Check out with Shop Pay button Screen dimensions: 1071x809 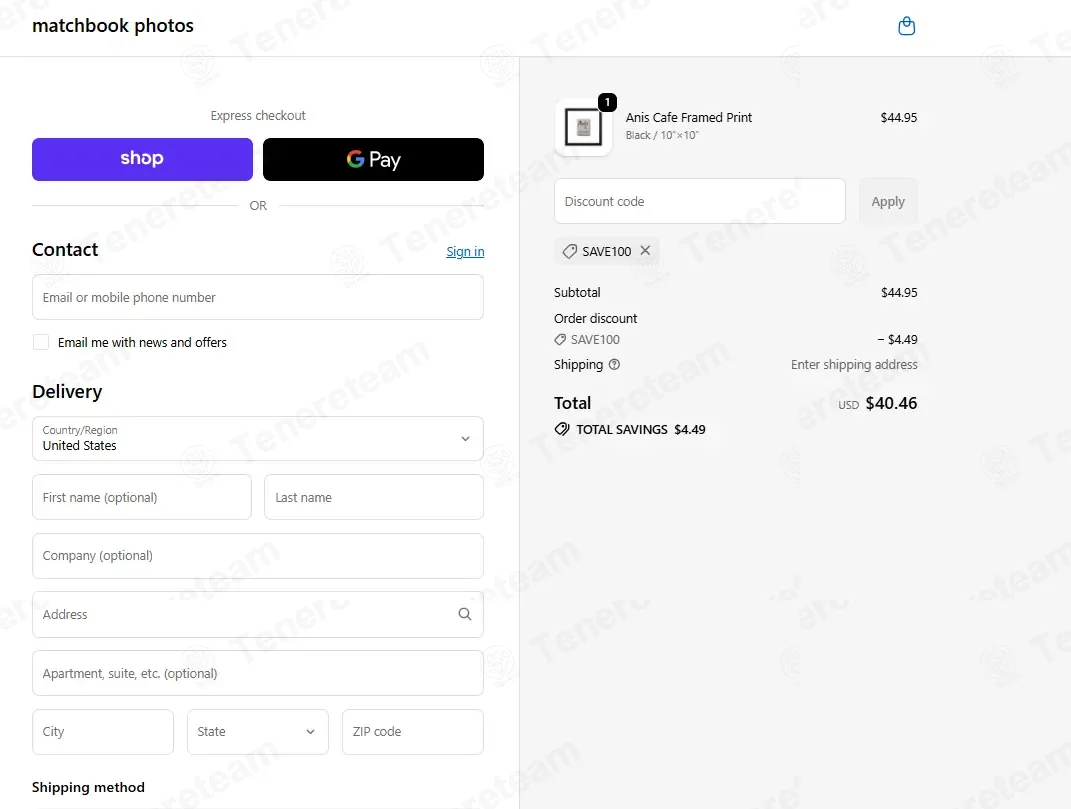pyautogui.click(x=142, y=159)
